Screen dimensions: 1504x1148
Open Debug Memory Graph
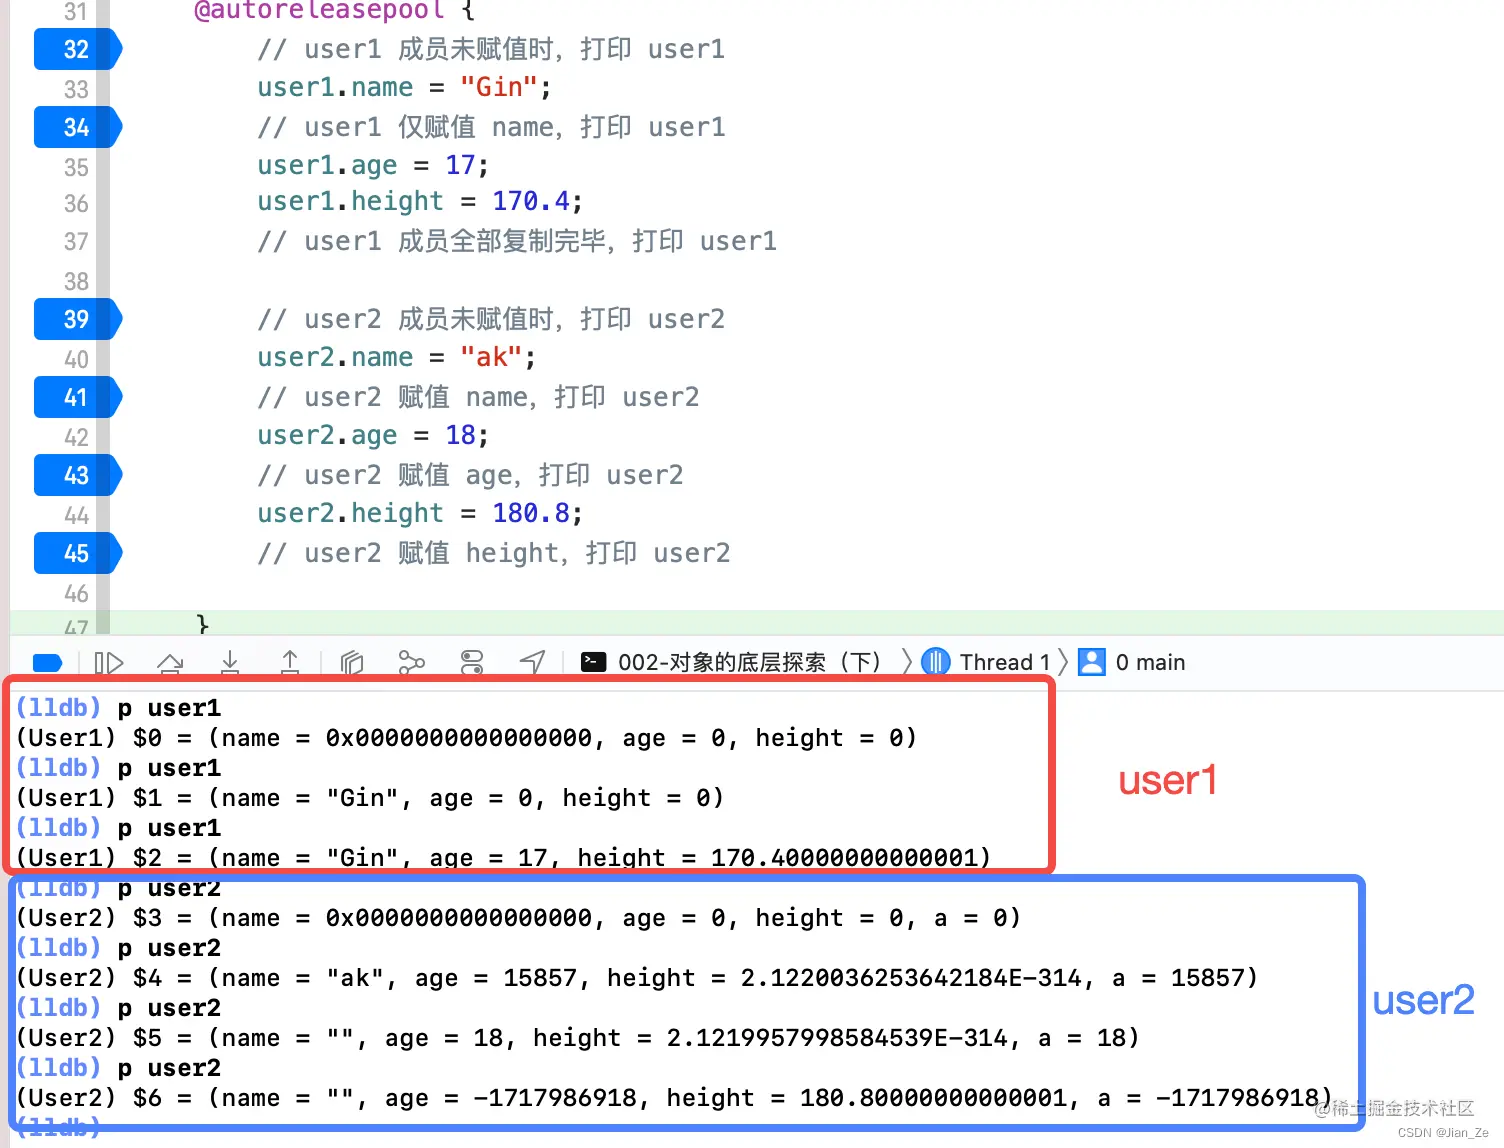pyautogui.click(x=411, y=663)
